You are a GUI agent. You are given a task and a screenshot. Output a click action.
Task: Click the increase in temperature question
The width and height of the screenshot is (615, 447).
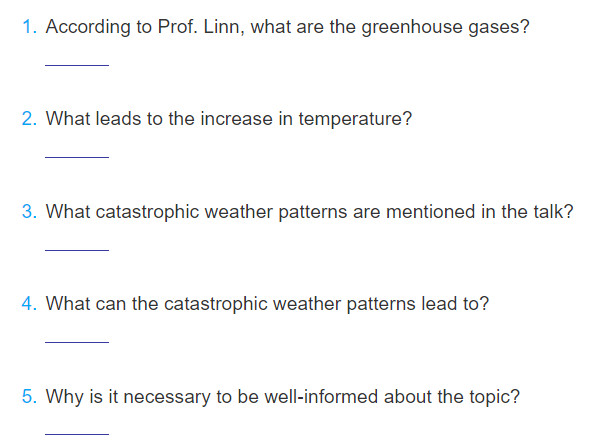point(229,119)
